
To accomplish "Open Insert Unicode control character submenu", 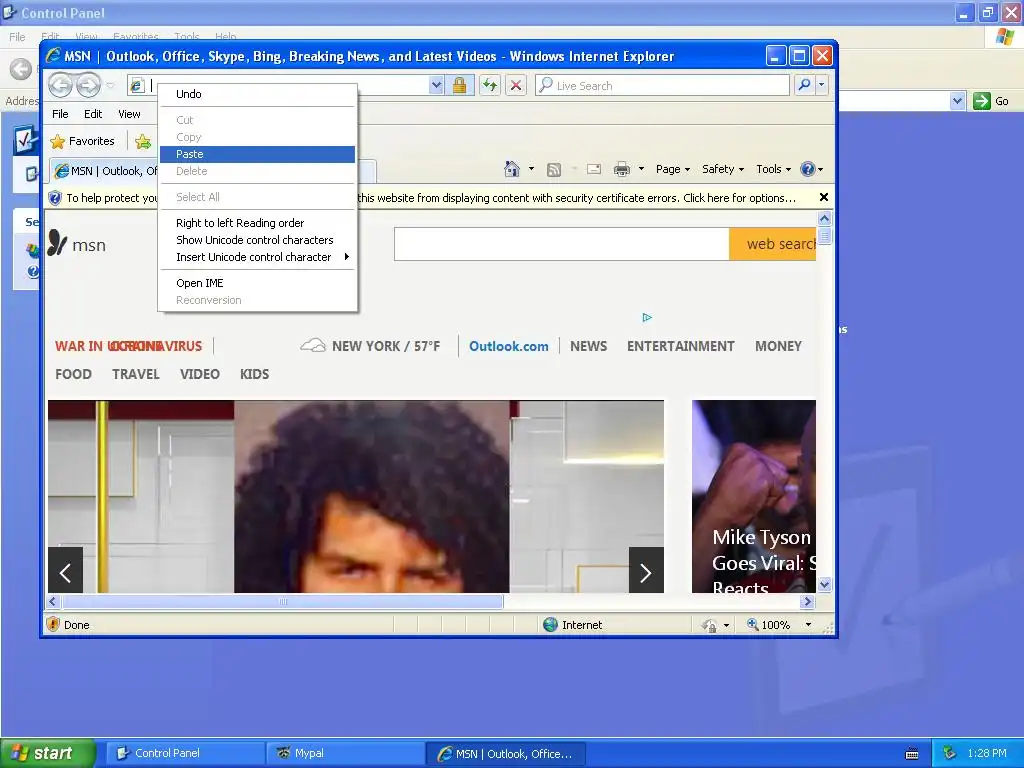I will [257, 257].
